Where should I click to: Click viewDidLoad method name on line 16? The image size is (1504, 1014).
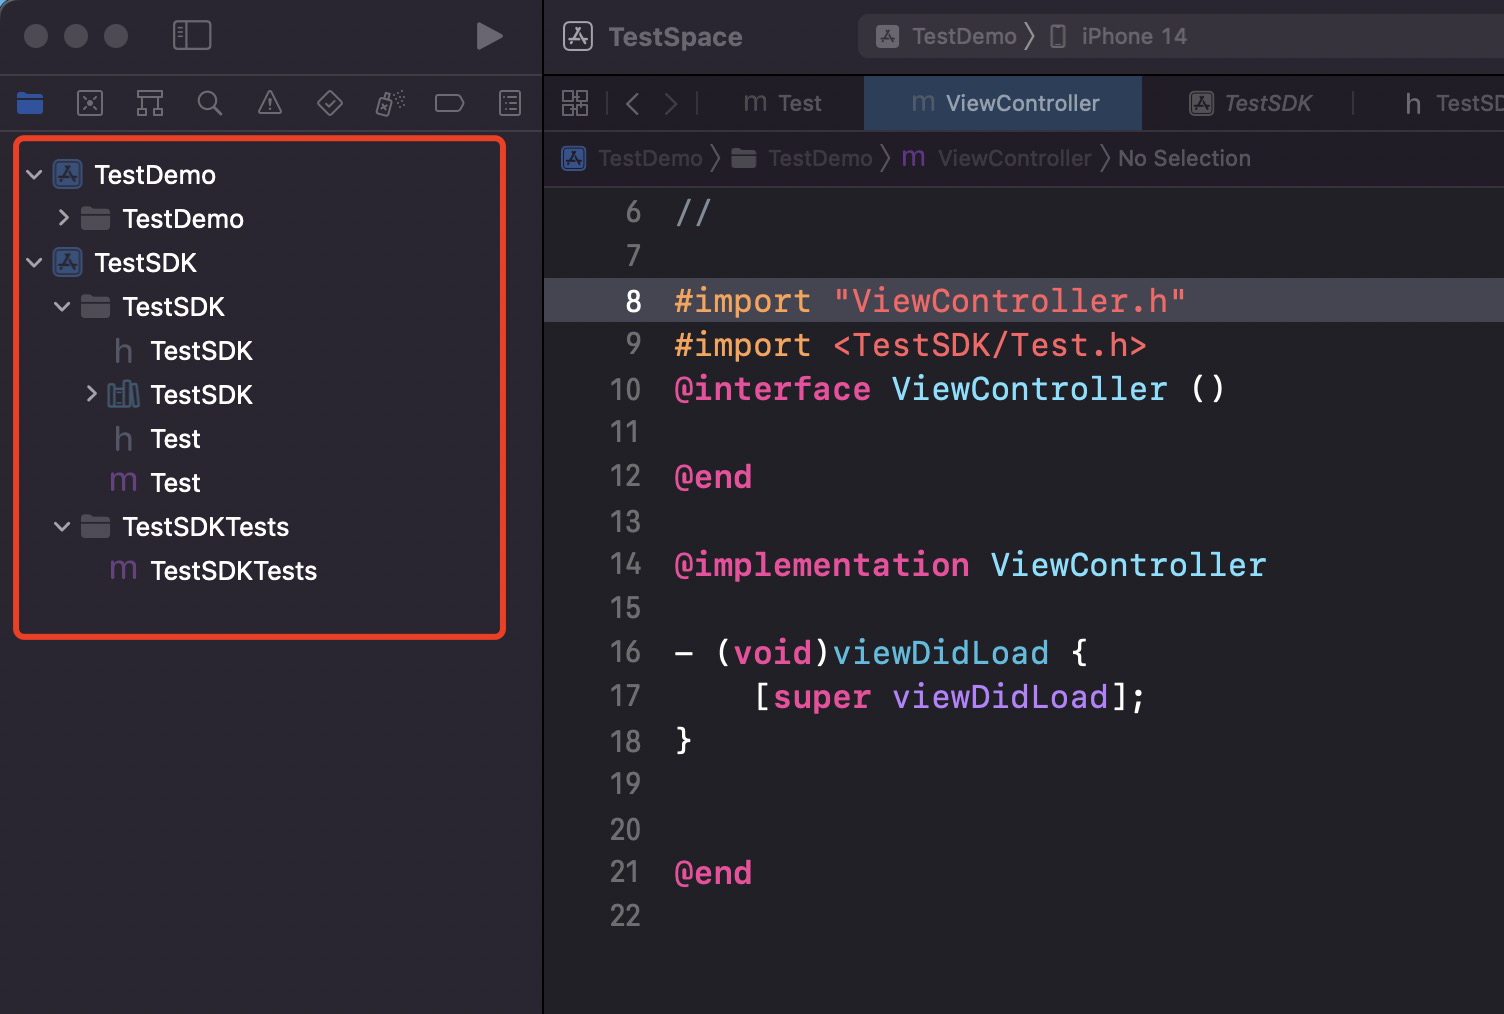click(941, 653)
